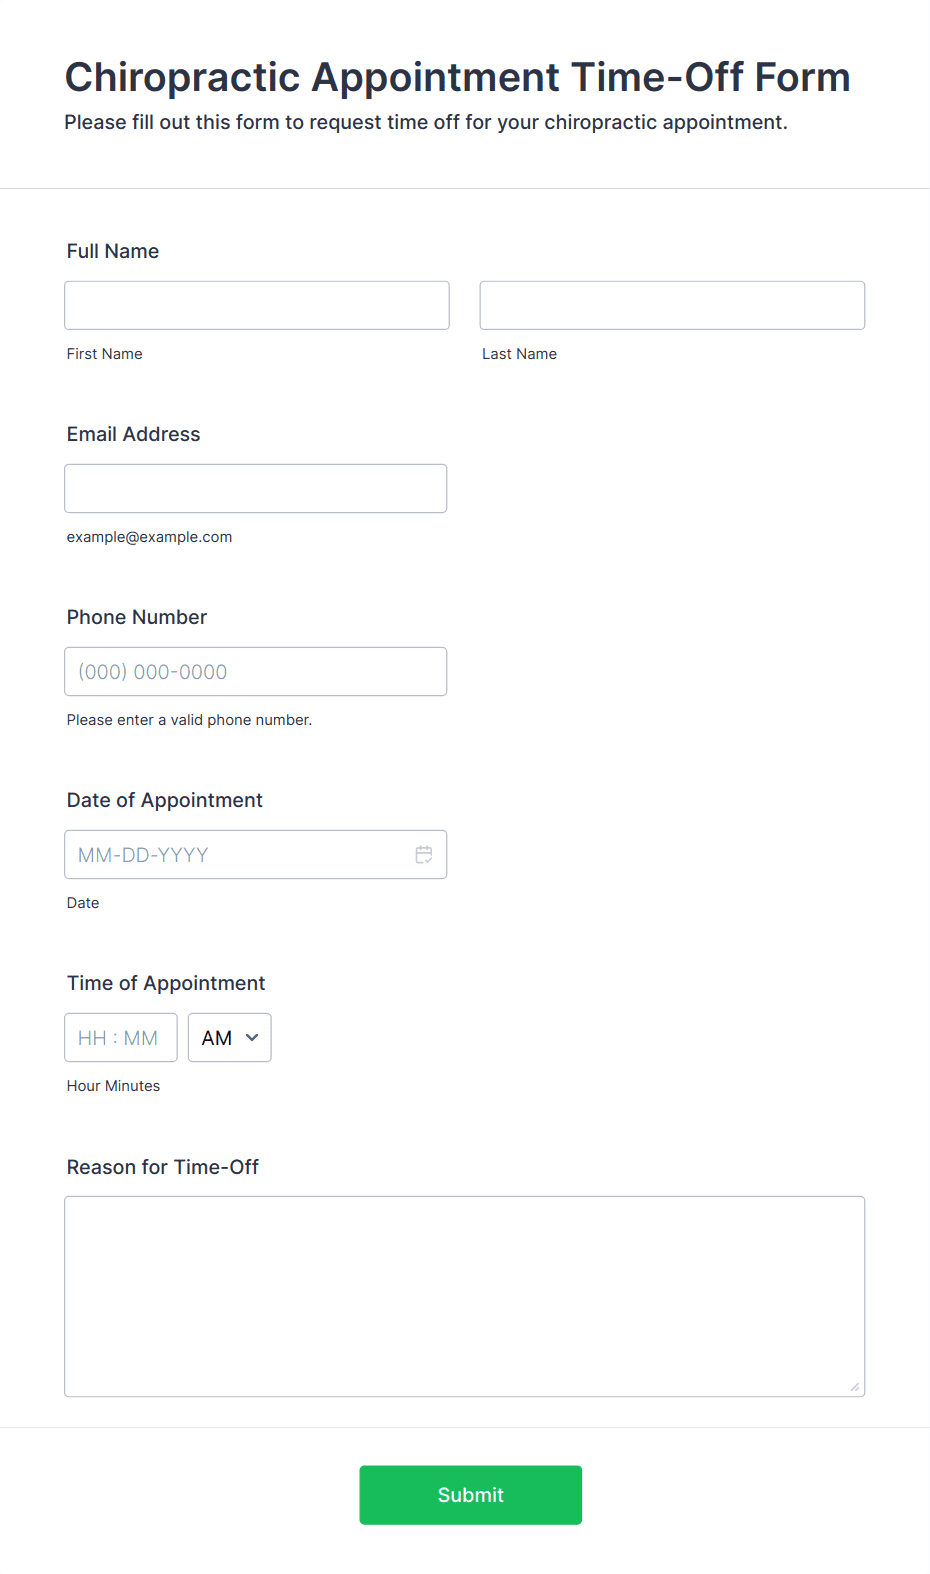Image resolution: width=930 pixels, height=1574 pixels.
Task: Click the Date of Appointment label
Action: [165, 800]
